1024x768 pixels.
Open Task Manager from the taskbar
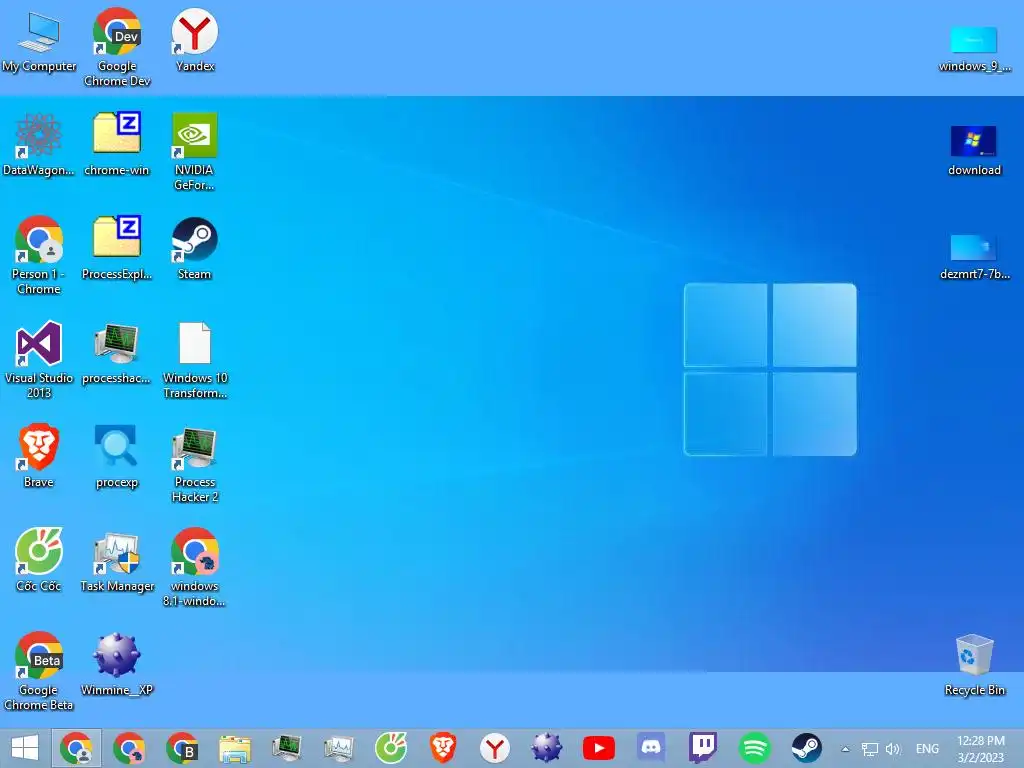click(338, 748)
